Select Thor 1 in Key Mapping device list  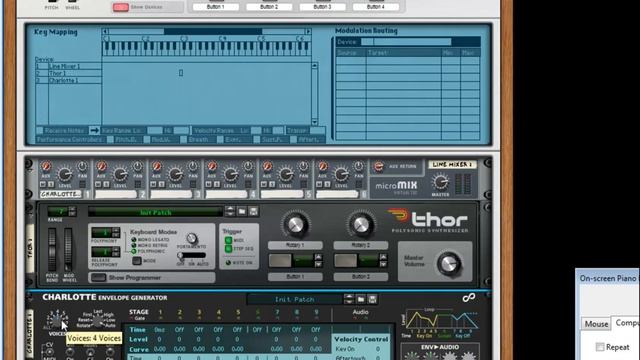[68, 73]
